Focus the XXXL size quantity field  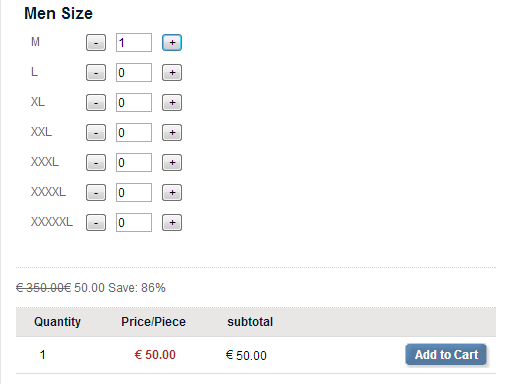point(134,163)
